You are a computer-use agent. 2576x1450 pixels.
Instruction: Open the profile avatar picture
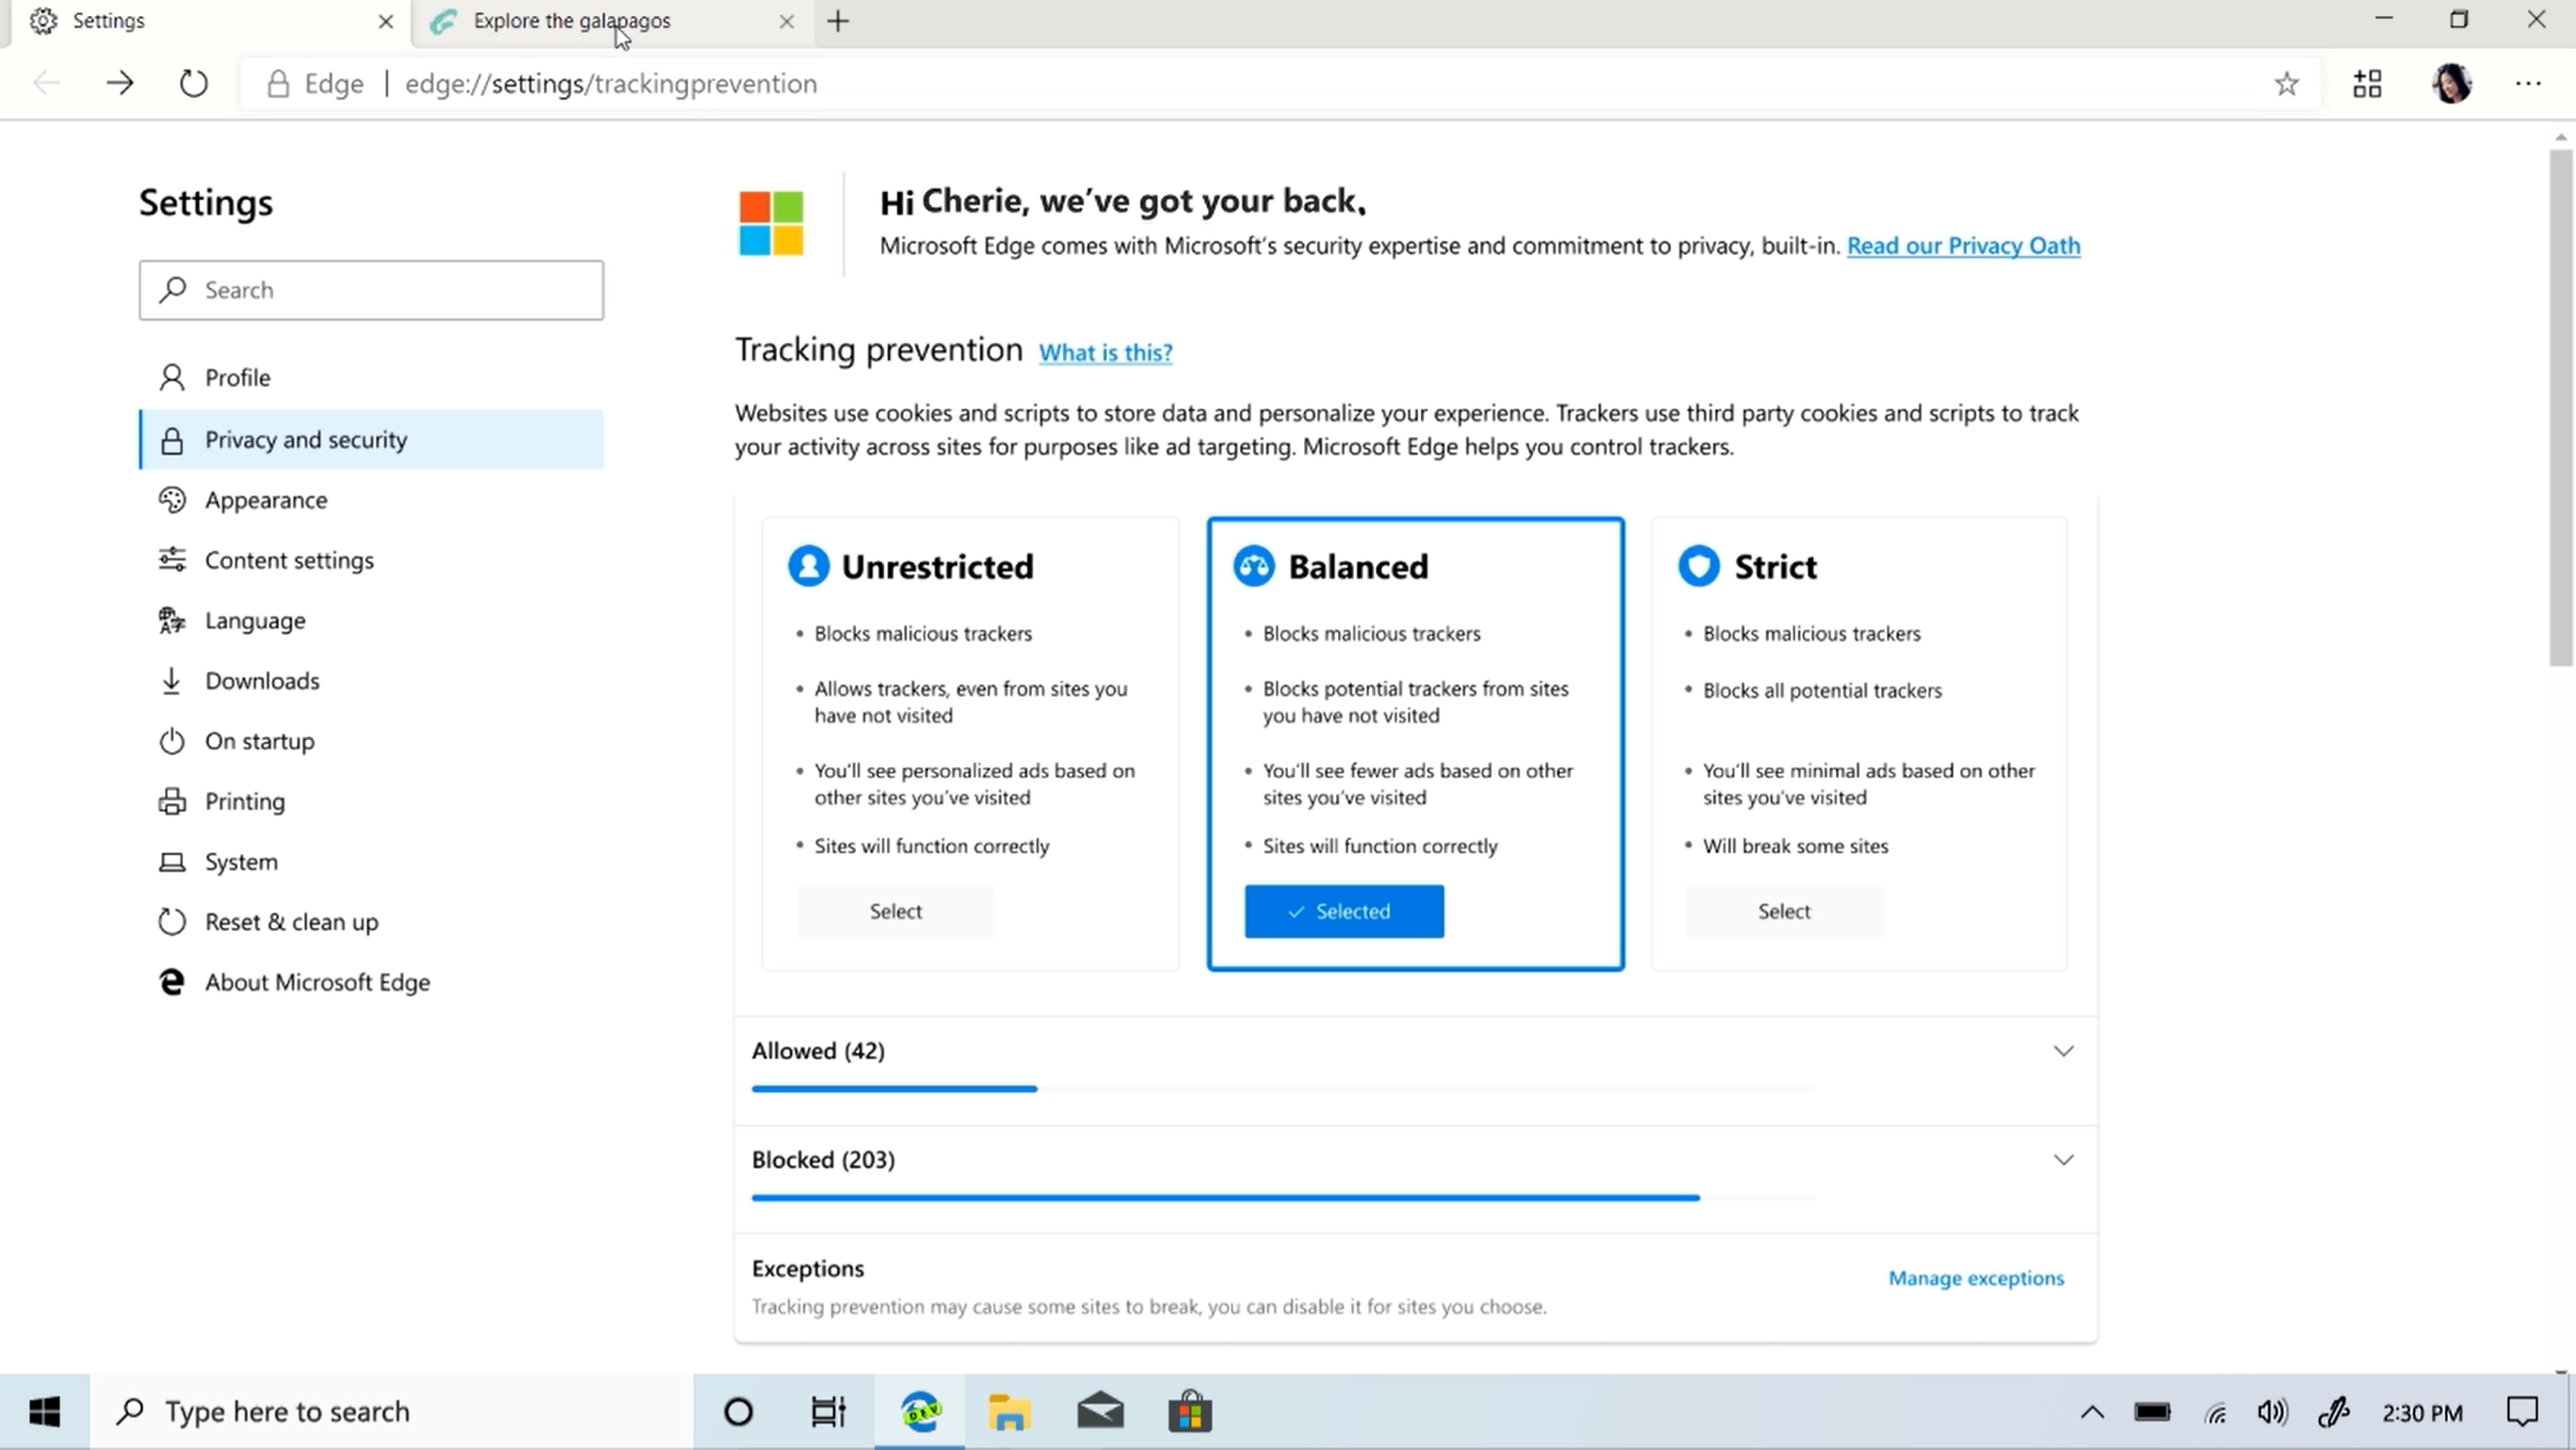(x=2451, y=83)
